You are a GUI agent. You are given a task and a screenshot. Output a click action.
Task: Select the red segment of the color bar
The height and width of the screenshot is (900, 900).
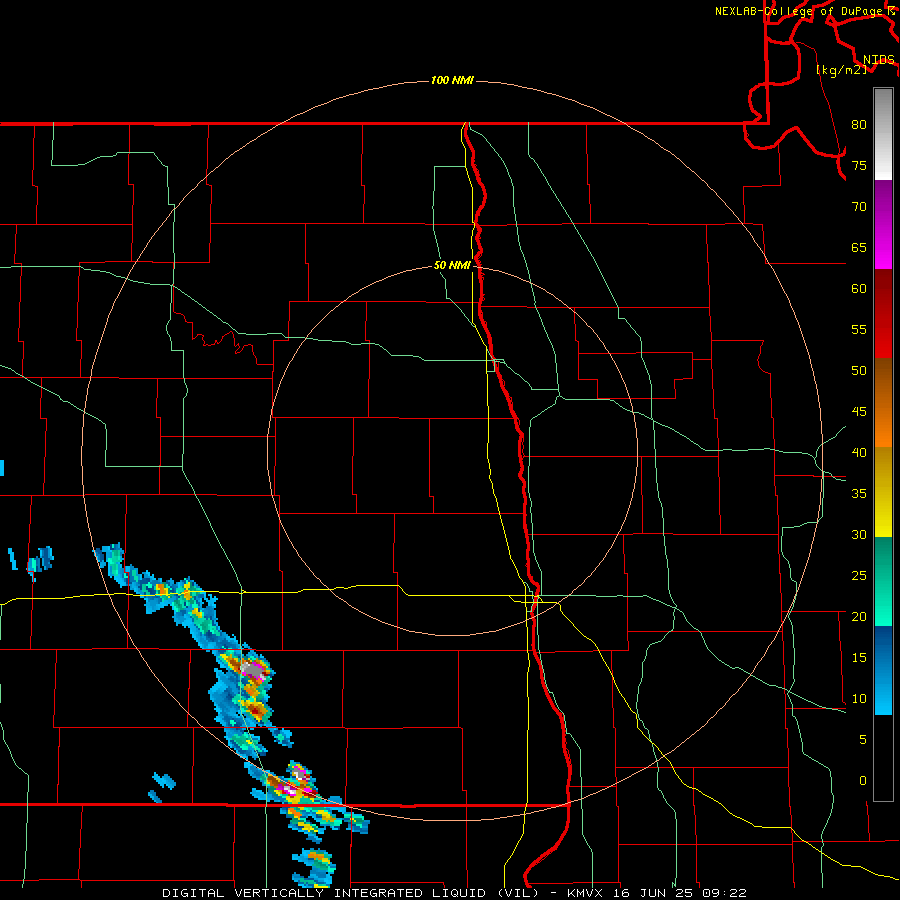883,313
